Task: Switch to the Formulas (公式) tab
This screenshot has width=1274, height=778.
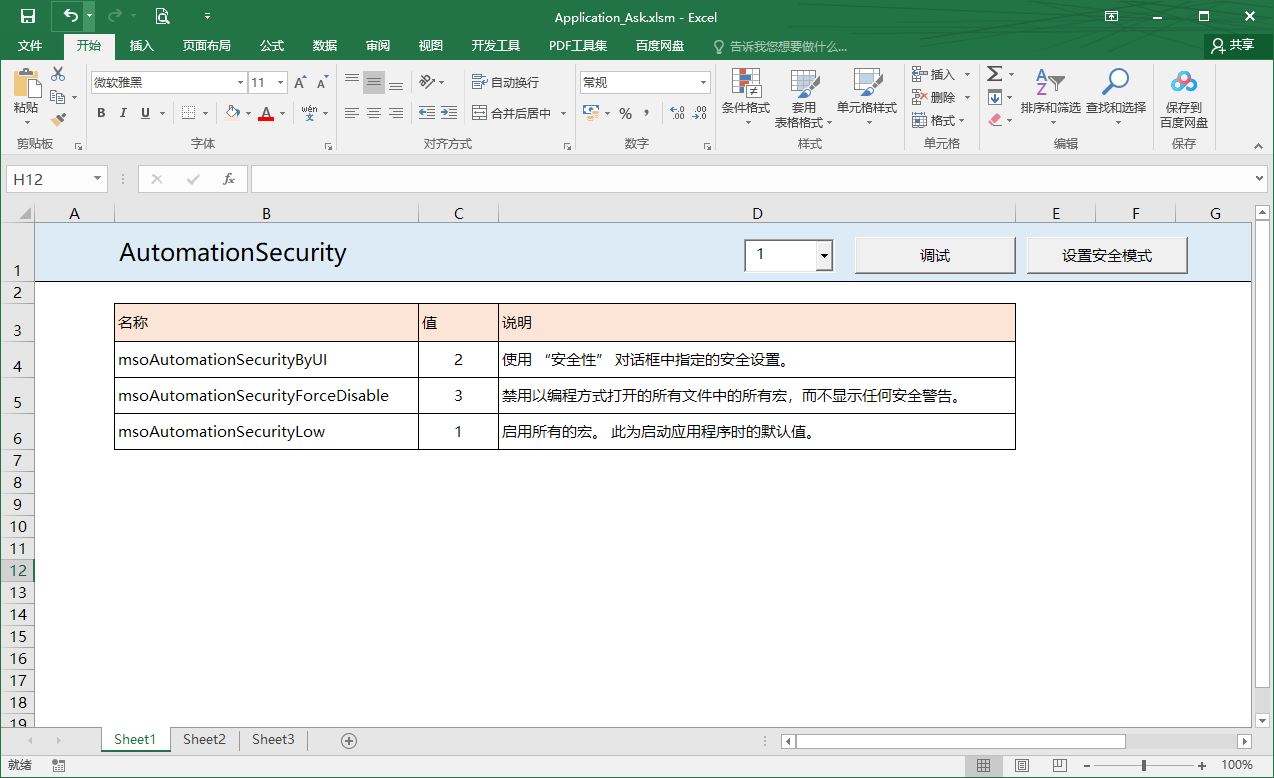Action: 272,46
